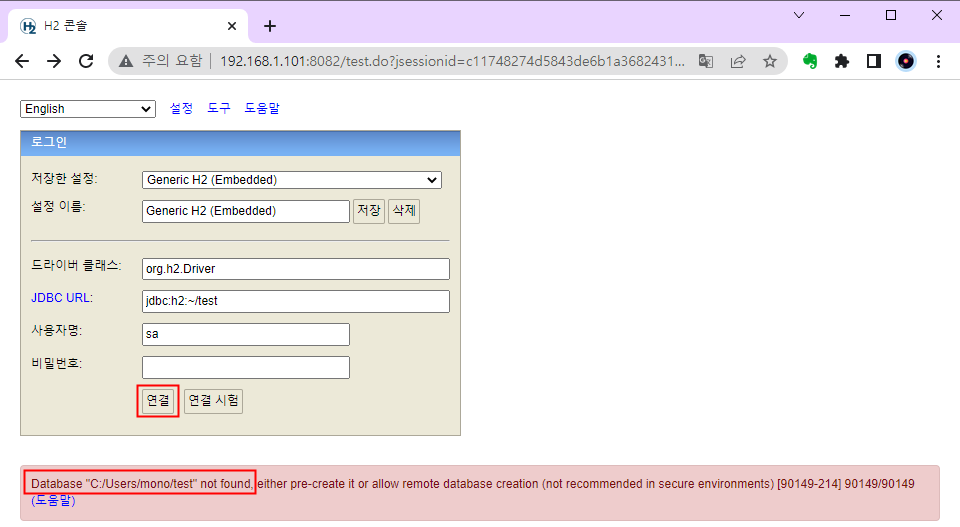The image size is (960, 527).
Task: Open a new browser tab
Action: [x=270, y=26]
